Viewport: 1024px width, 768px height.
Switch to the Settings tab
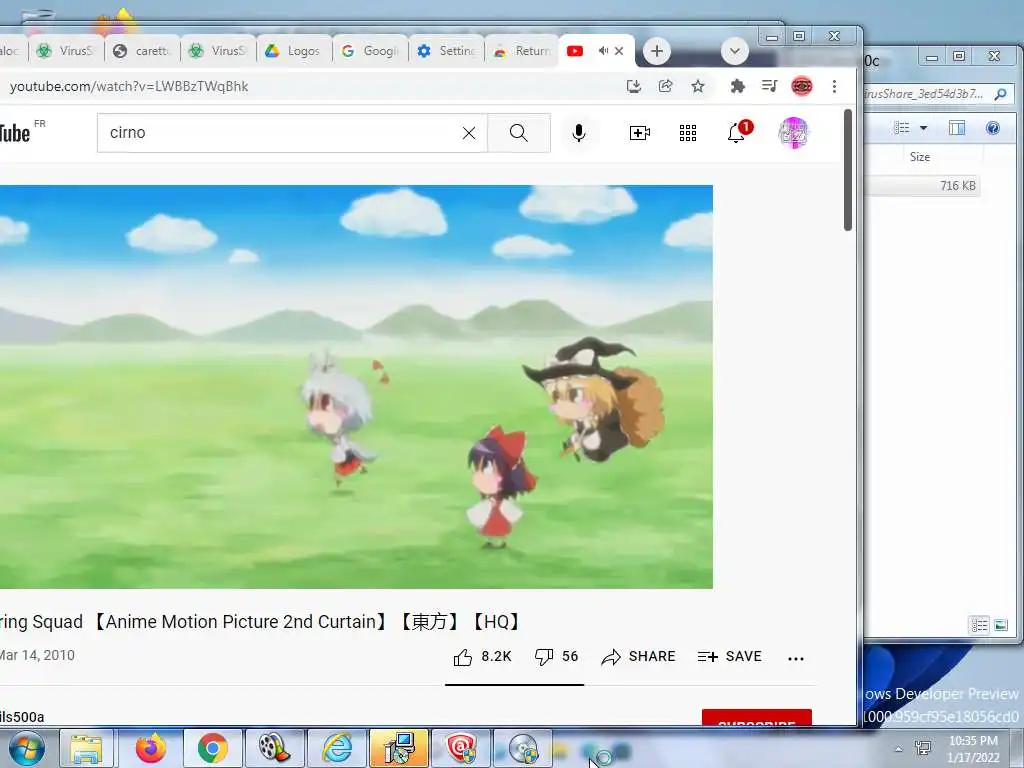(x=447, y=50)
